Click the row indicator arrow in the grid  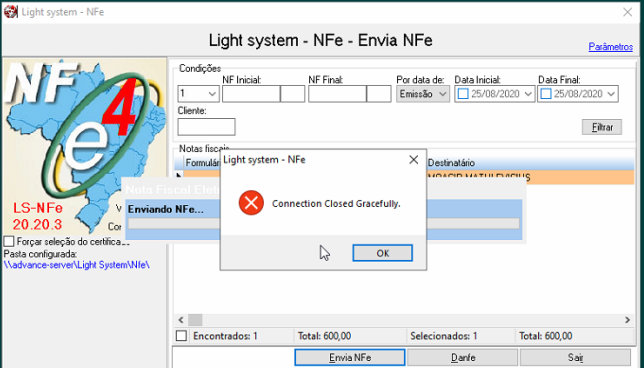click(x=179, y=177)
